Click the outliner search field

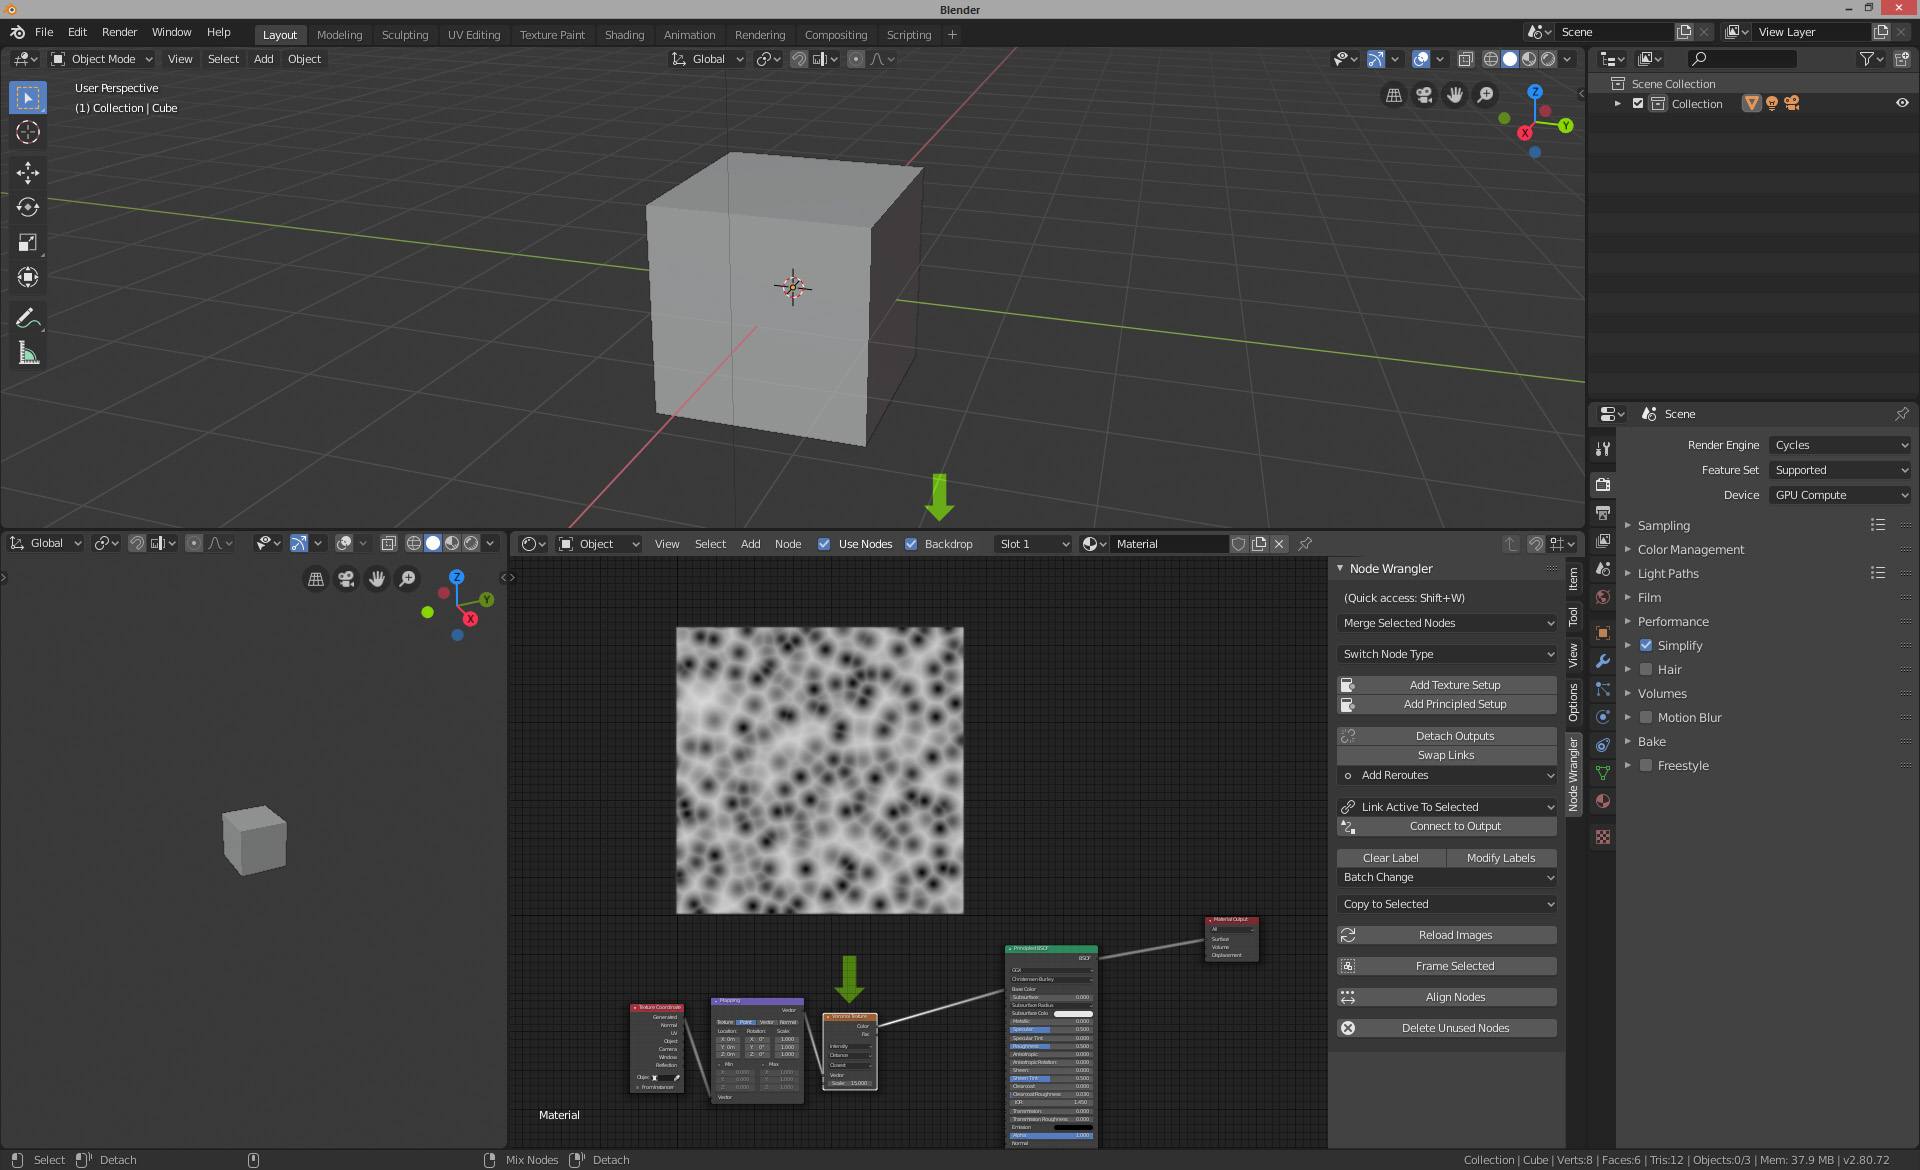tap(1742, 59)
